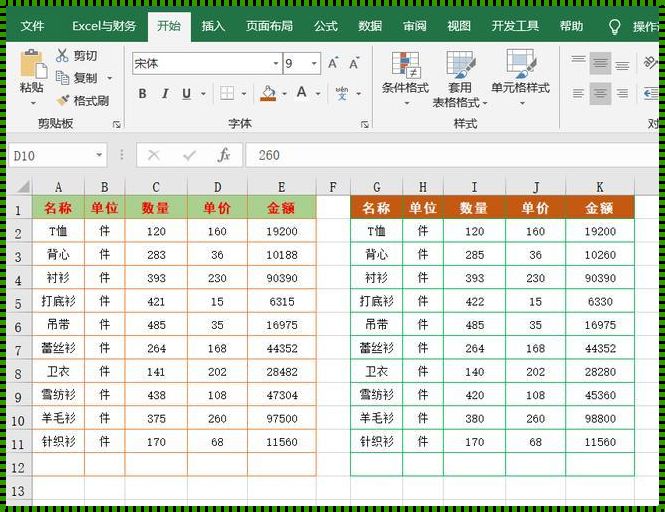This screenshot has width=665, height=512.
Task: Click cell D10 with value 260
Action: [x=217, y=418]
